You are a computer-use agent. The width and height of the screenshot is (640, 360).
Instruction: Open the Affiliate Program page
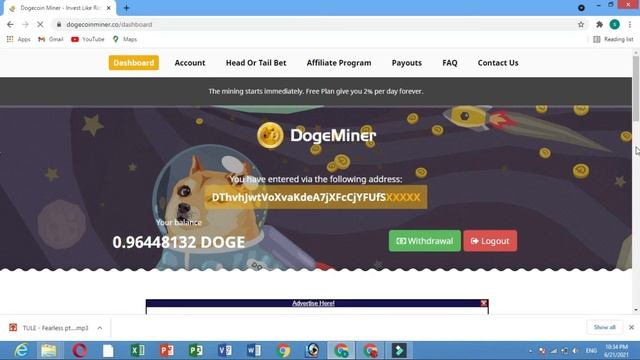339,63
